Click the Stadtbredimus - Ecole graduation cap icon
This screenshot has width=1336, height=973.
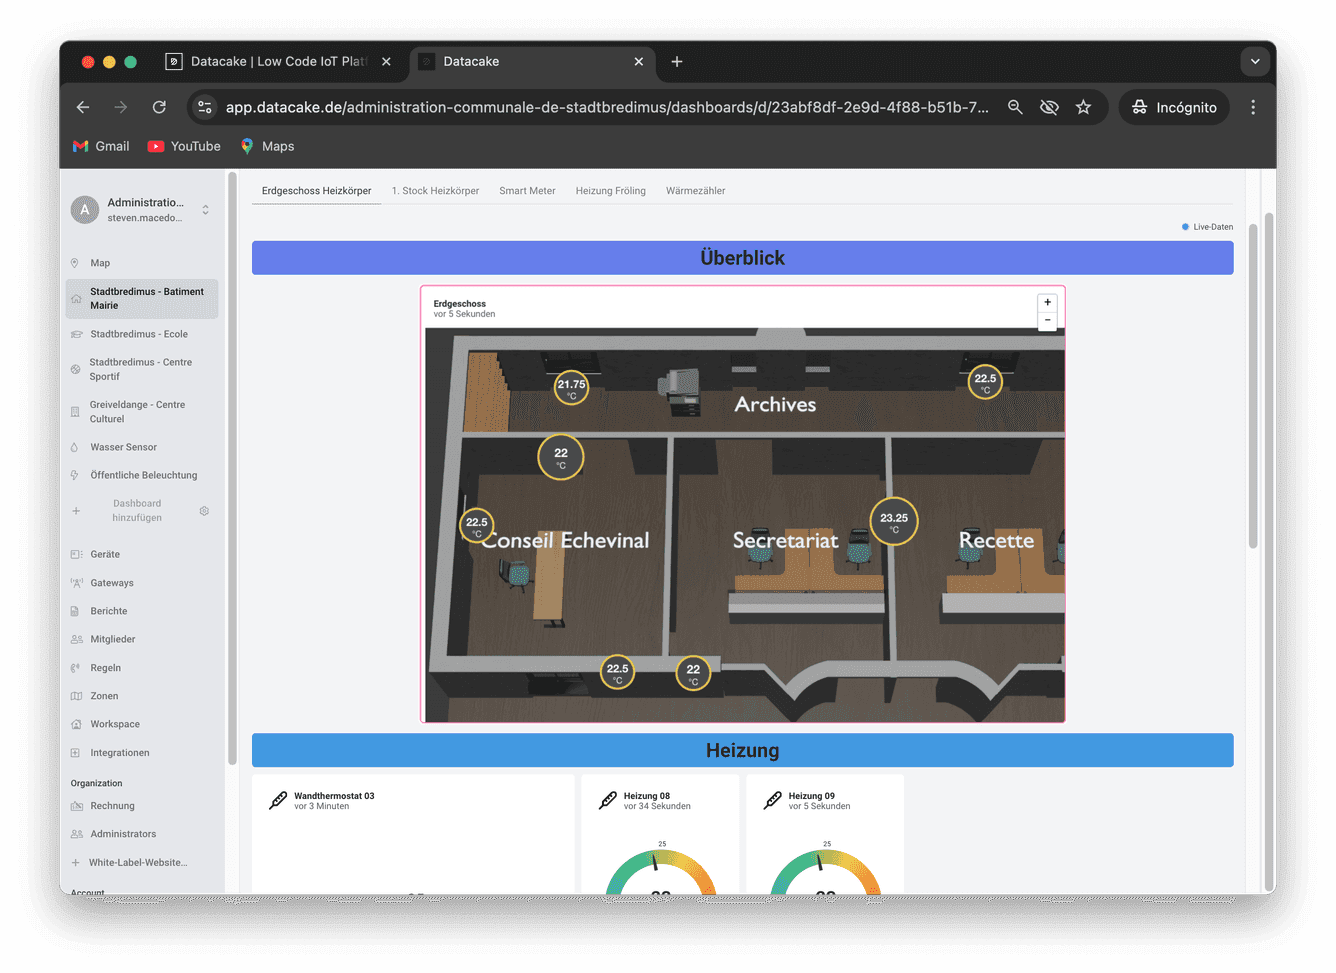(76, 334)
